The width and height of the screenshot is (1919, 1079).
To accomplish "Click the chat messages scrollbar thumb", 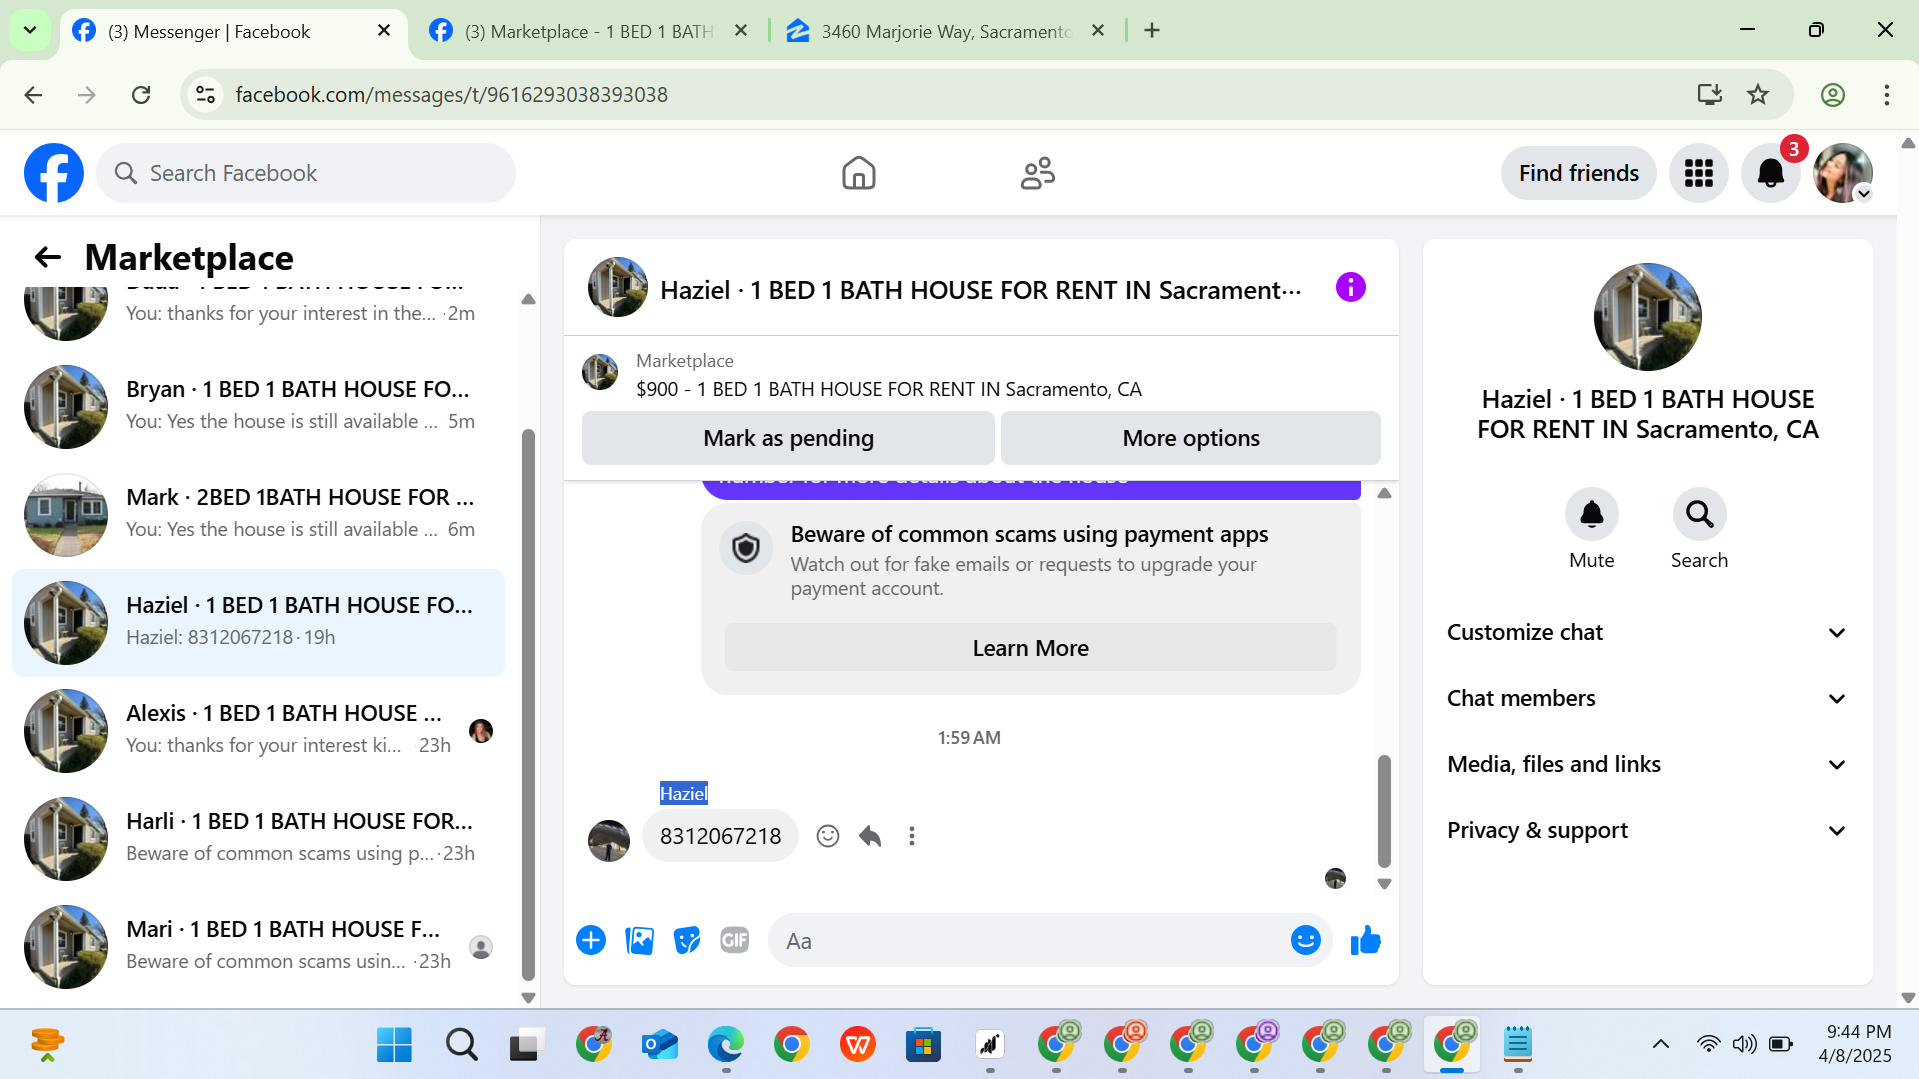I will 1384,810.
